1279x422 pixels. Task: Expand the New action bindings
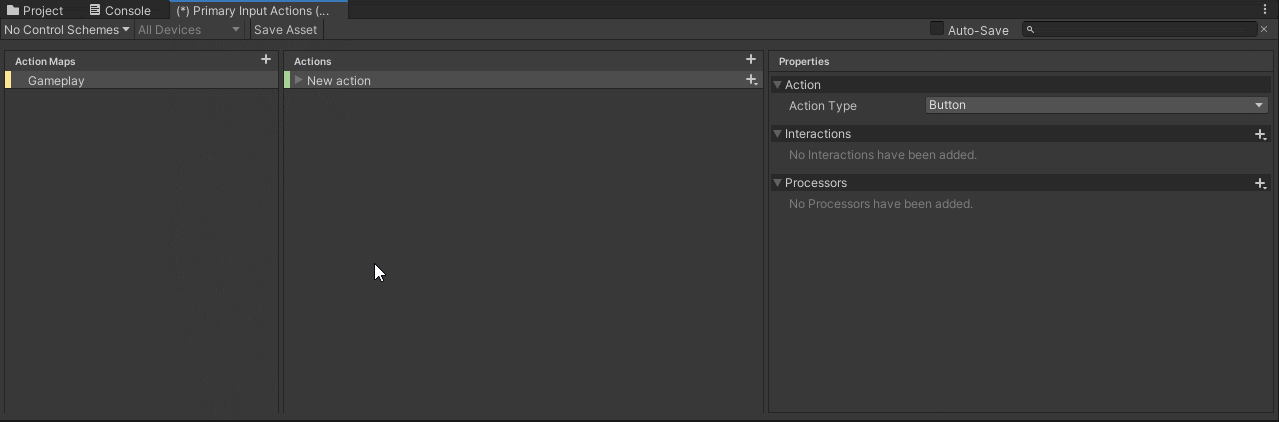point(298,80)
